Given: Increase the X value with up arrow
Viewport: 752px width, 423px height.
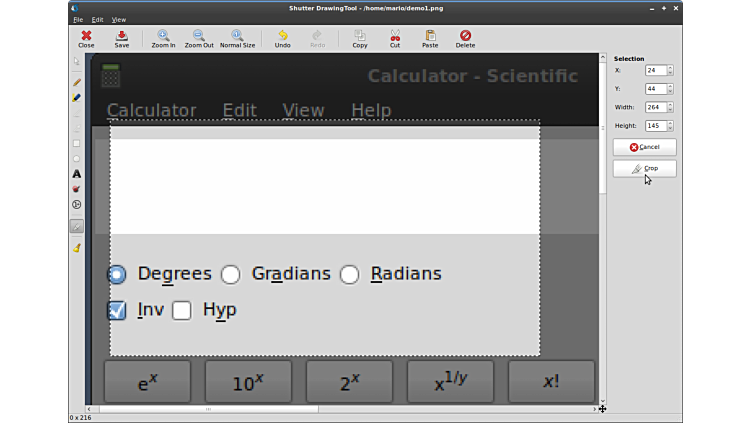Looking at the screenshot, I should coord(670,68).
